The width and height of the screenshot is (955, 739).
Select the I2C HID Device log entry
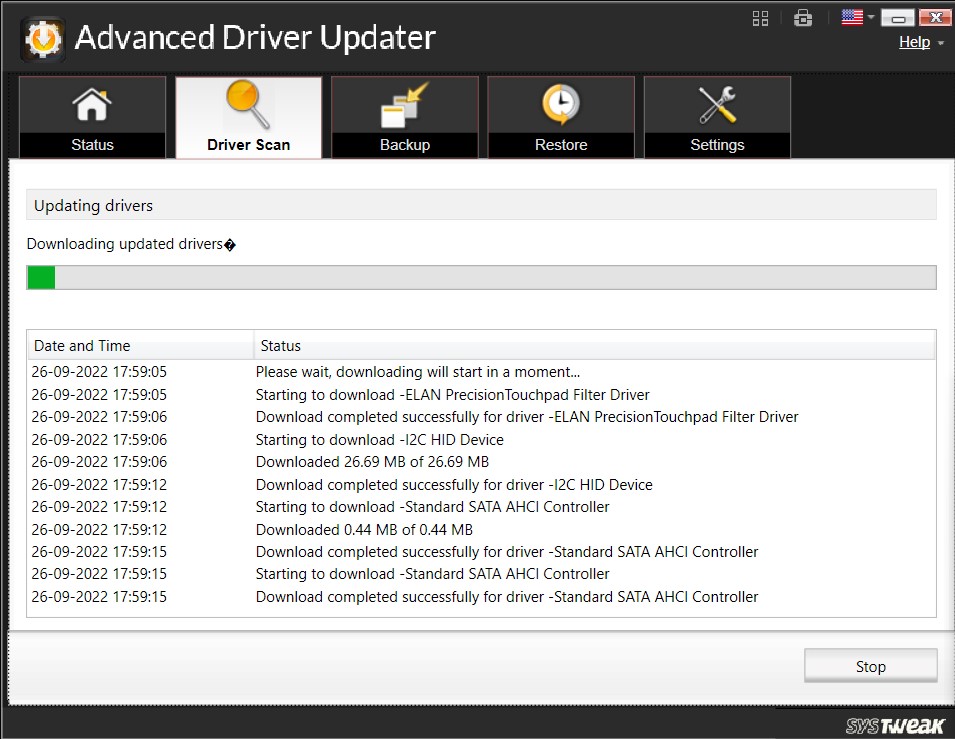tap(379, 439)
